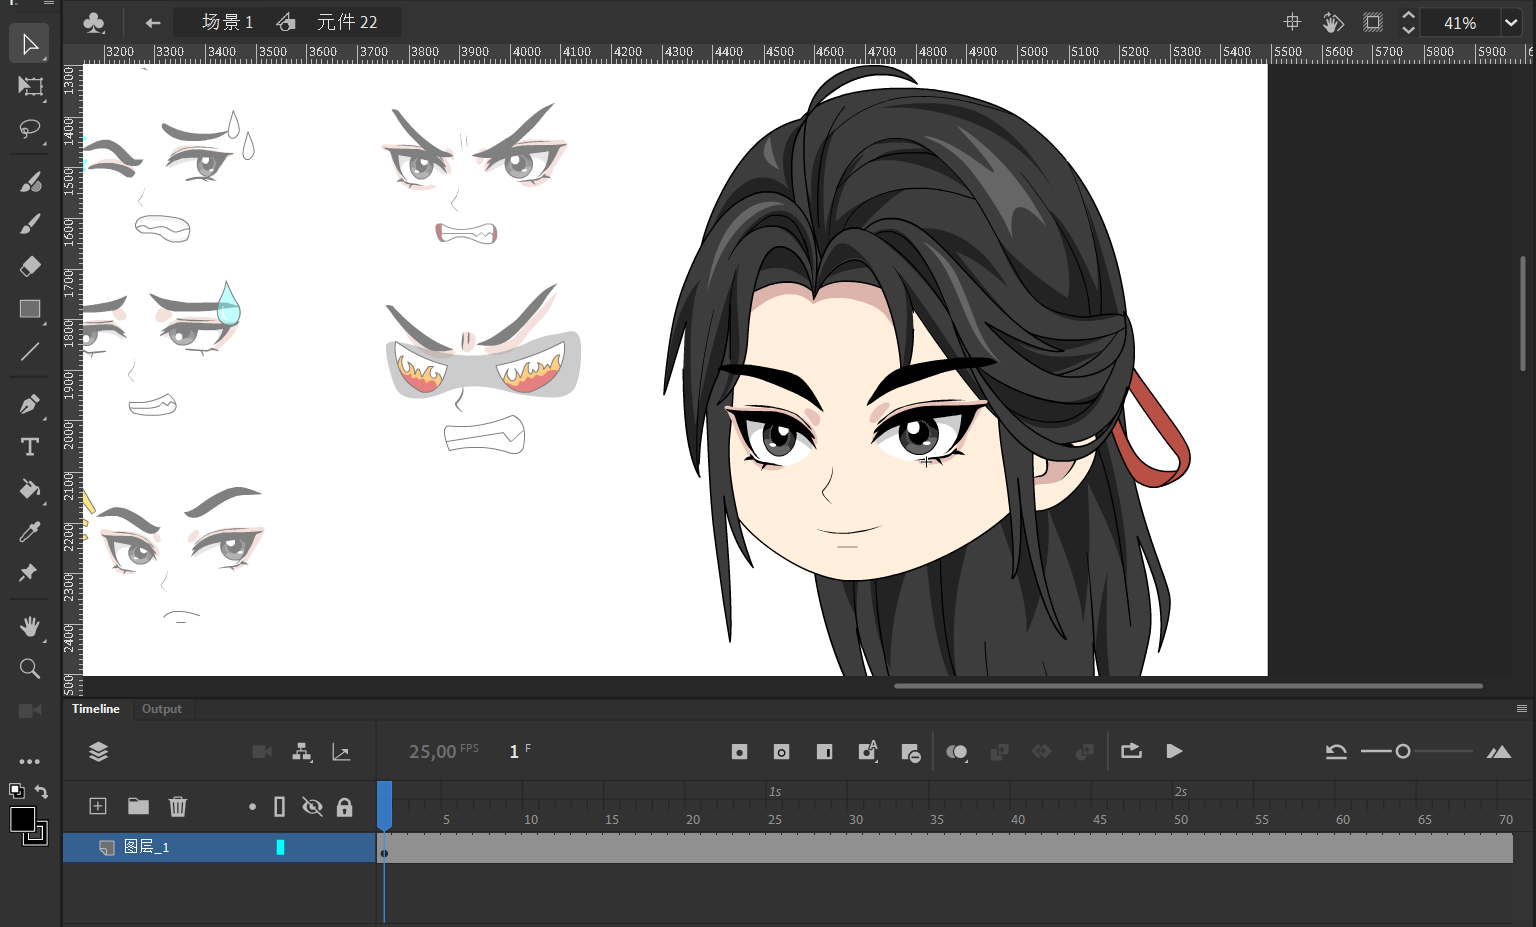Screen dimensions: 1536x927
Task: Click the Free Transform tool
Action: [30, 87]
